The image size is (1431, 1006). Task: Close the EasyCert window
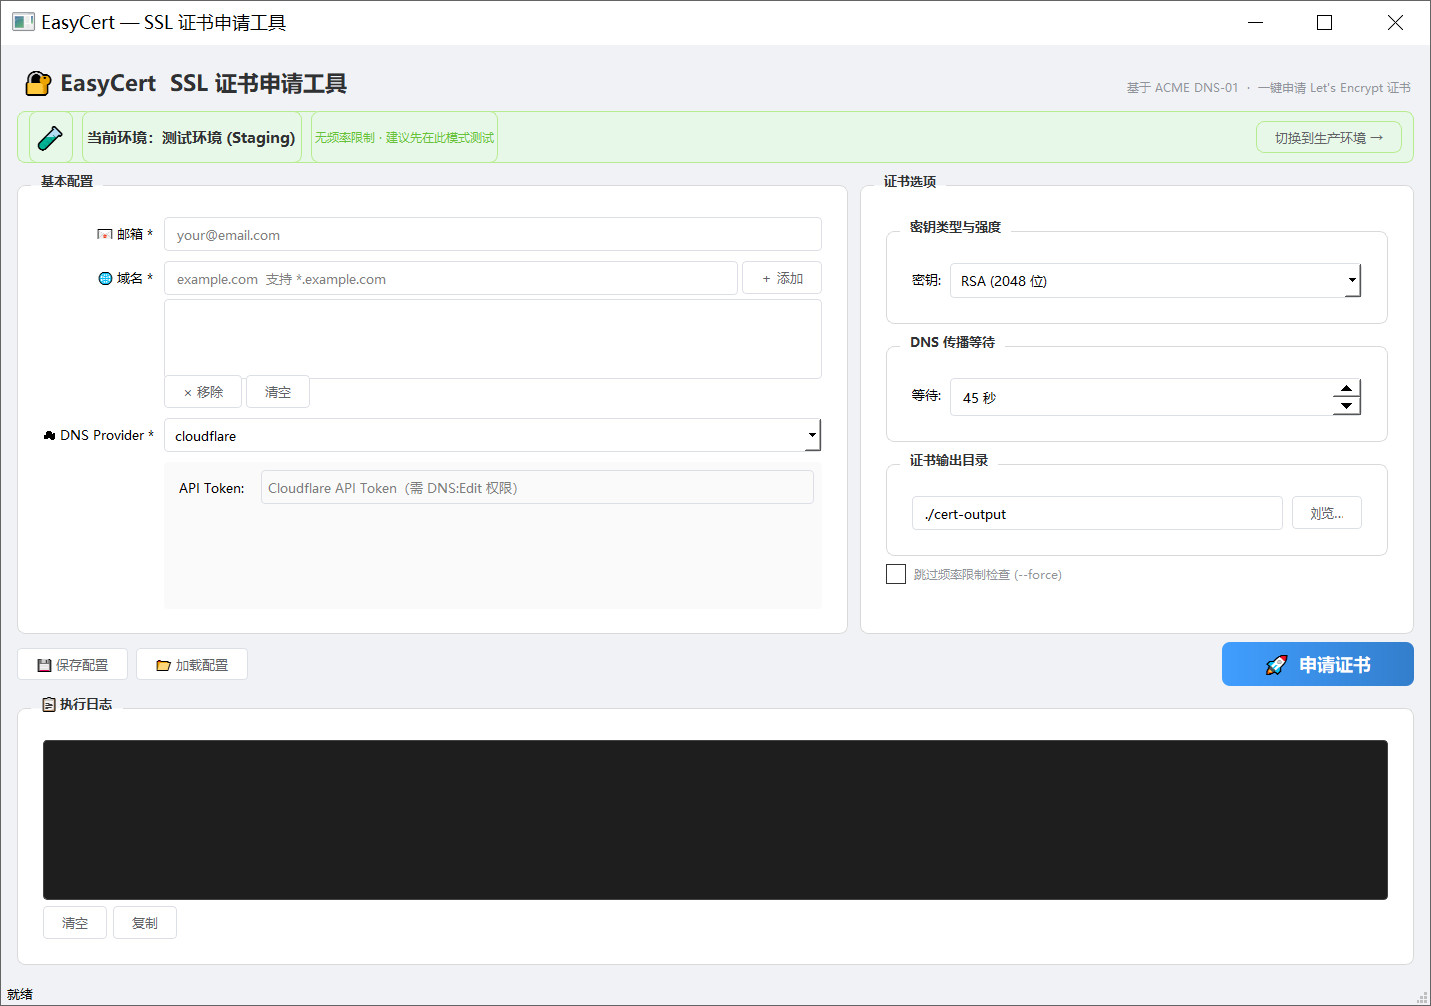1395,22
